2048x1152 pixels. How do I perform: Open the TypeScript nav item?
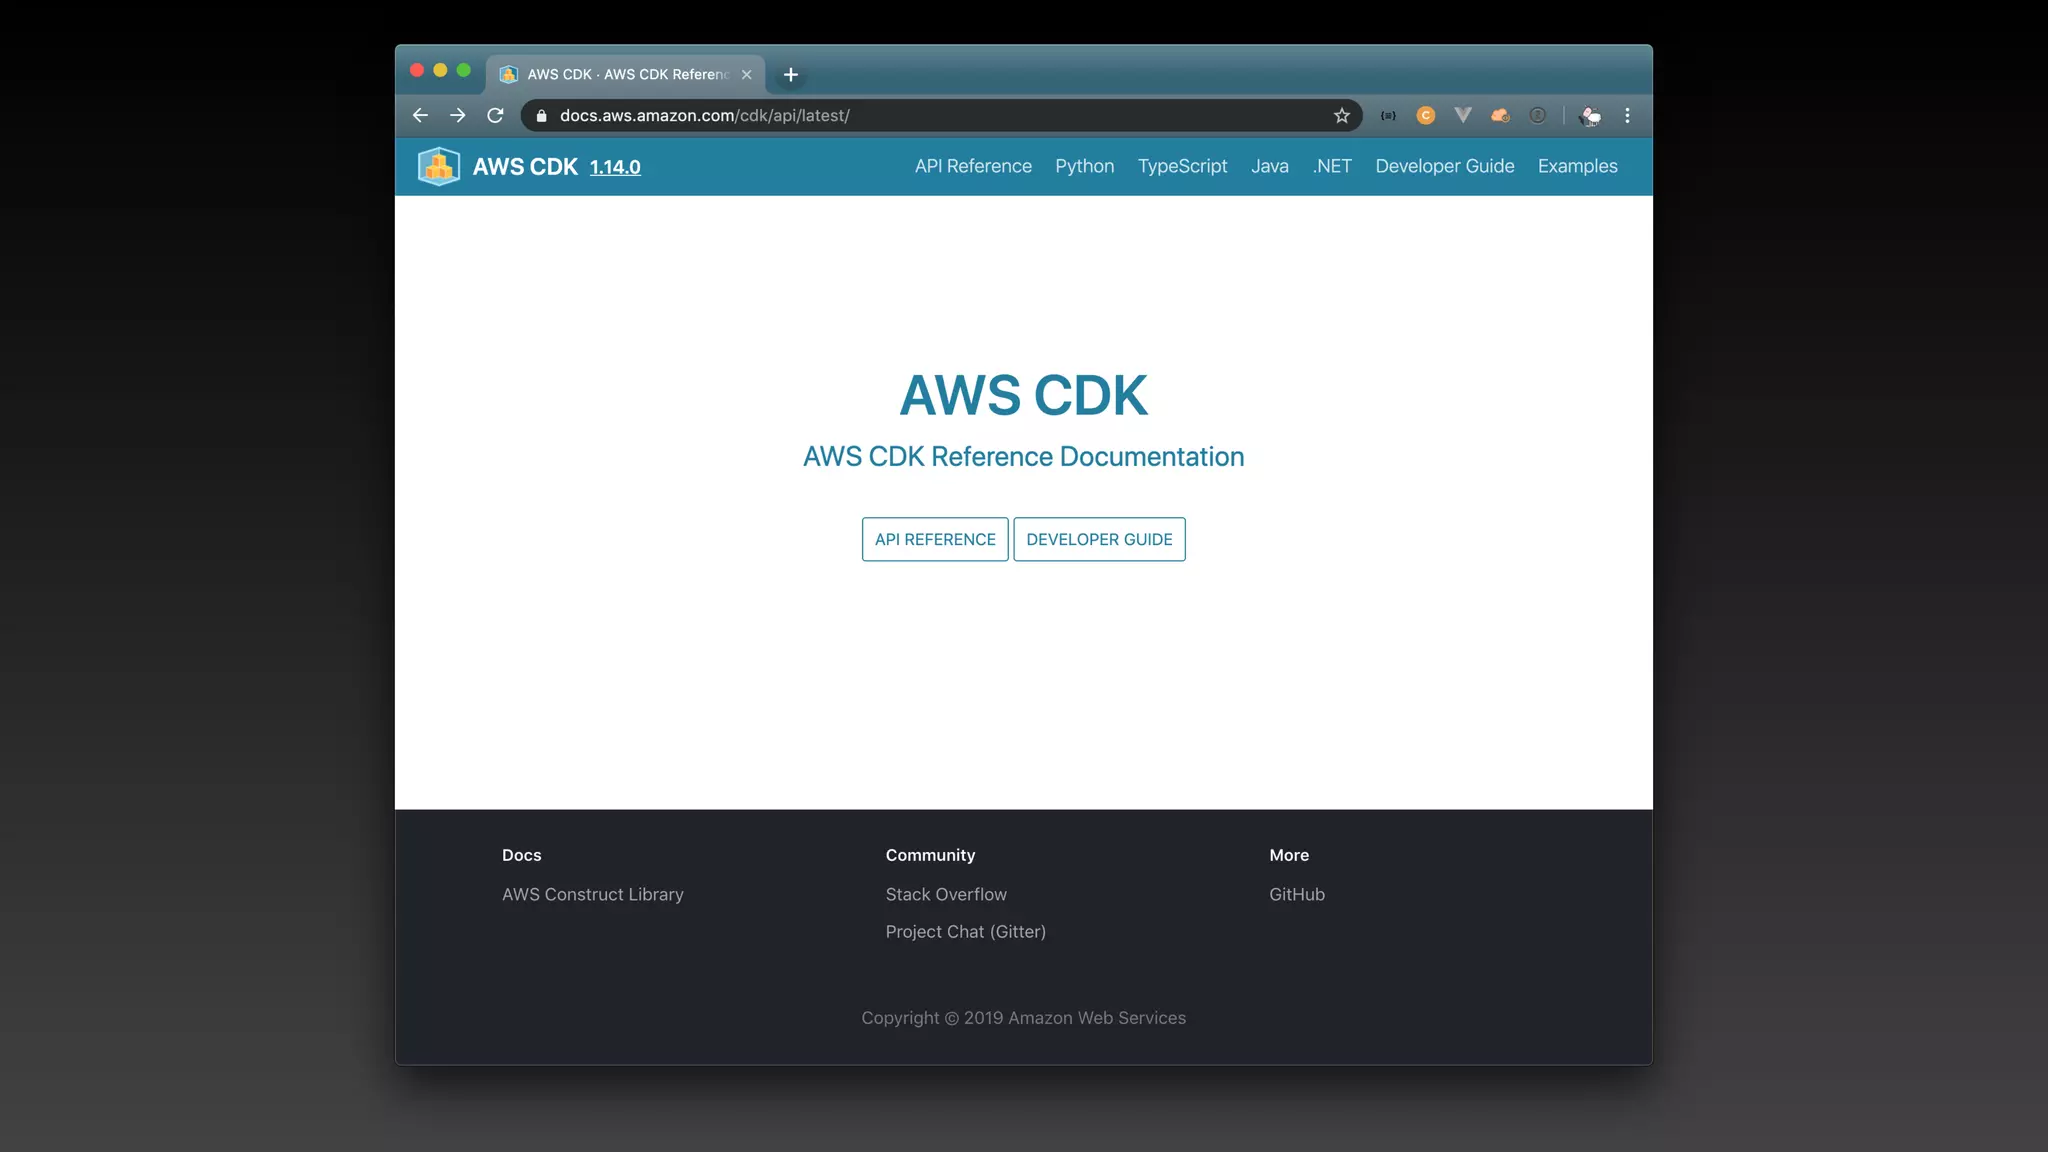pyautogui.click(x=1182, y=166)
